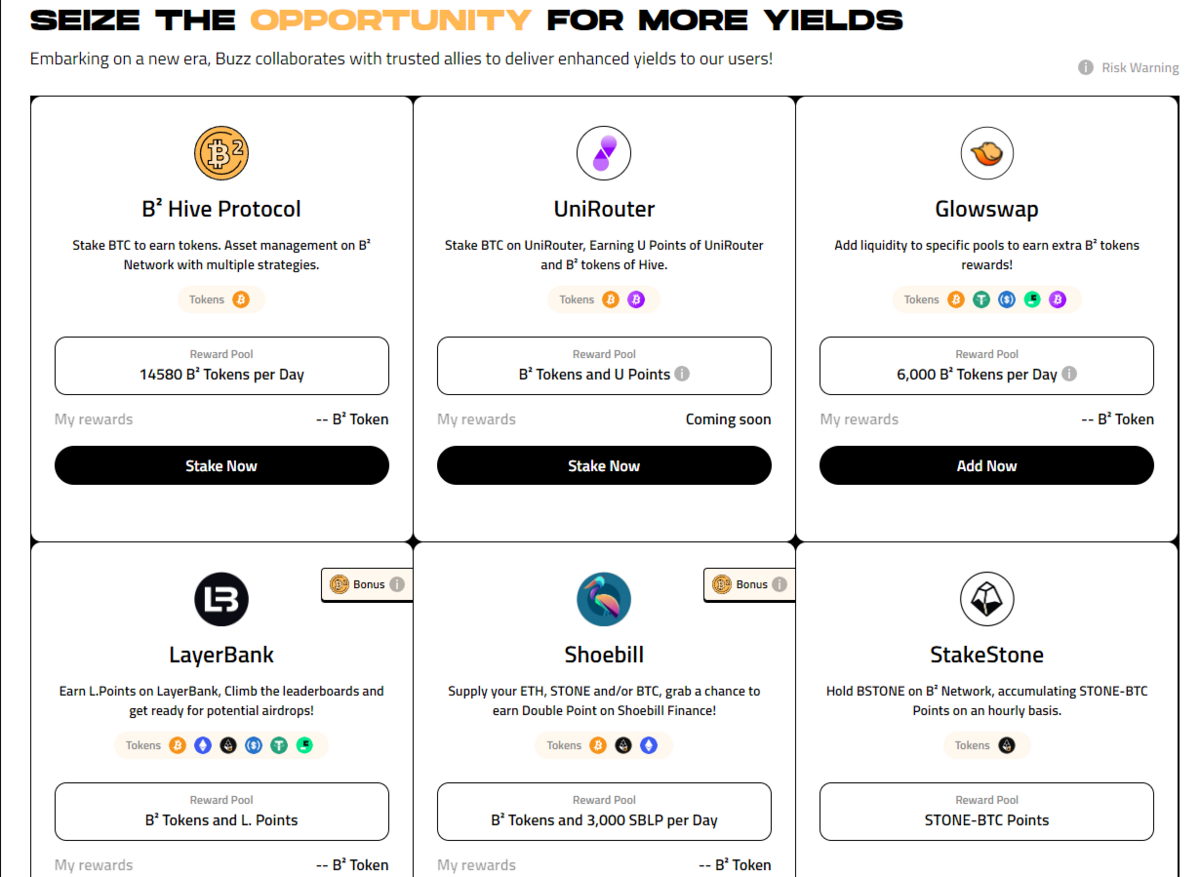The height and width of the screenshot is (877, 1200).
Task: Click the BTC token icon in Hive Protocol
Action: pyautogui.click(x=241, y=299)
